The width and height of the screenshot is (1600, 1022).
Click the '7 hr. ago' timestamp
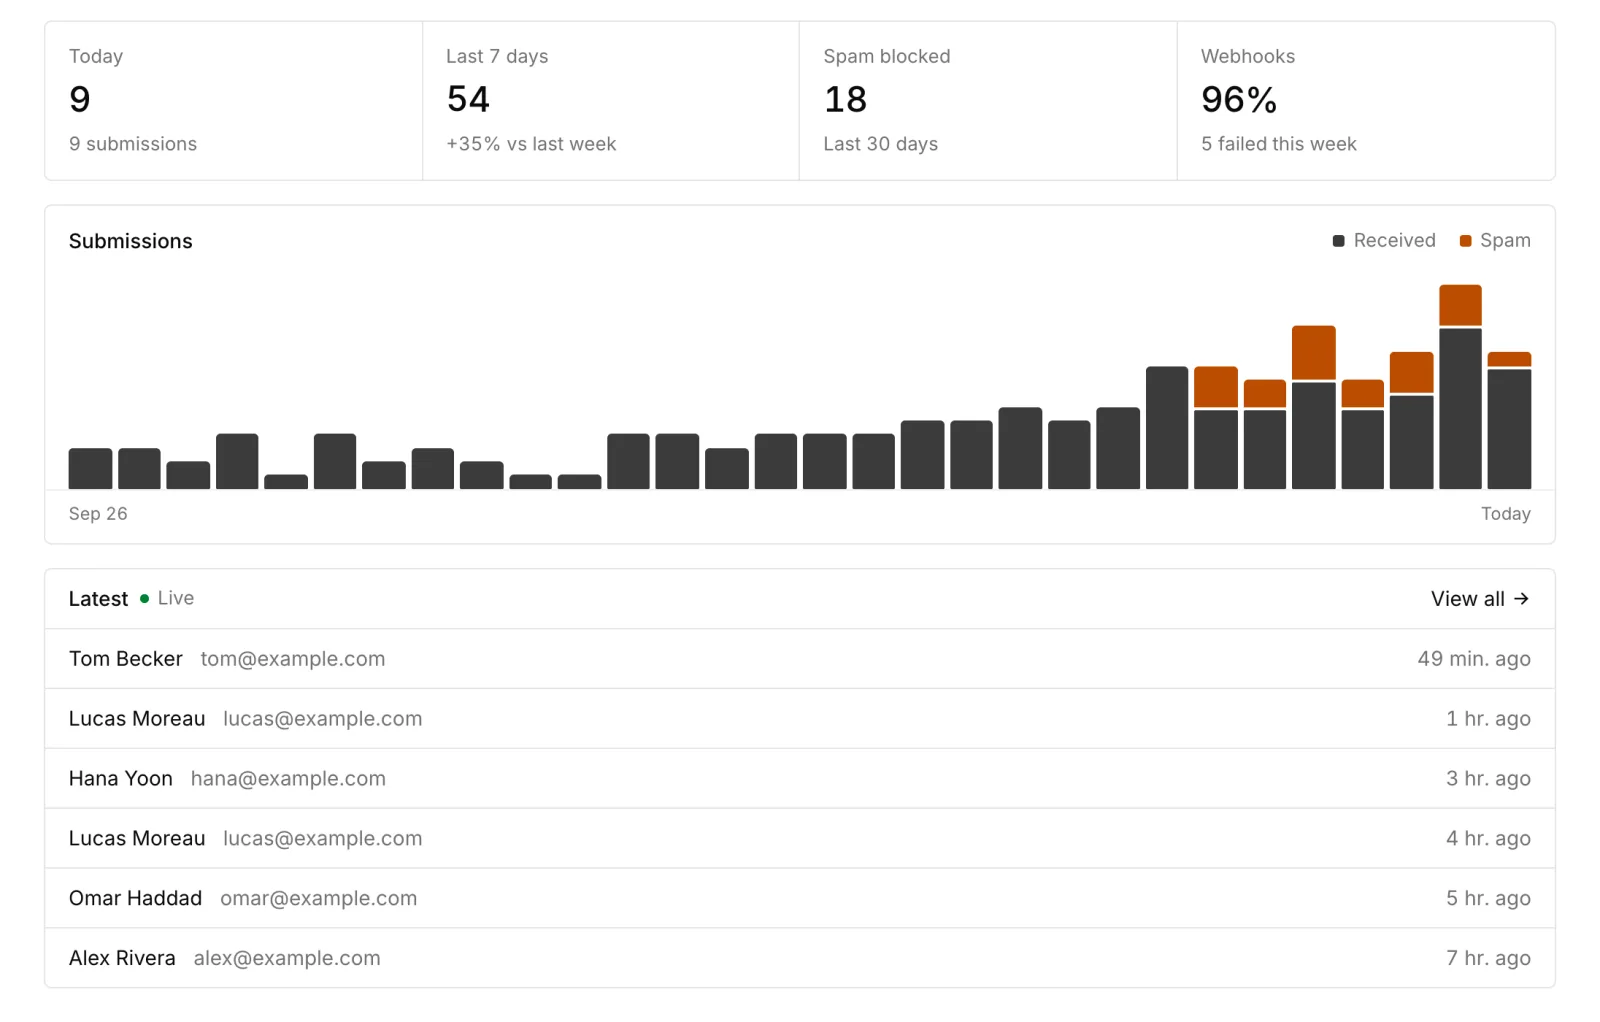[x=1488, y=958]
